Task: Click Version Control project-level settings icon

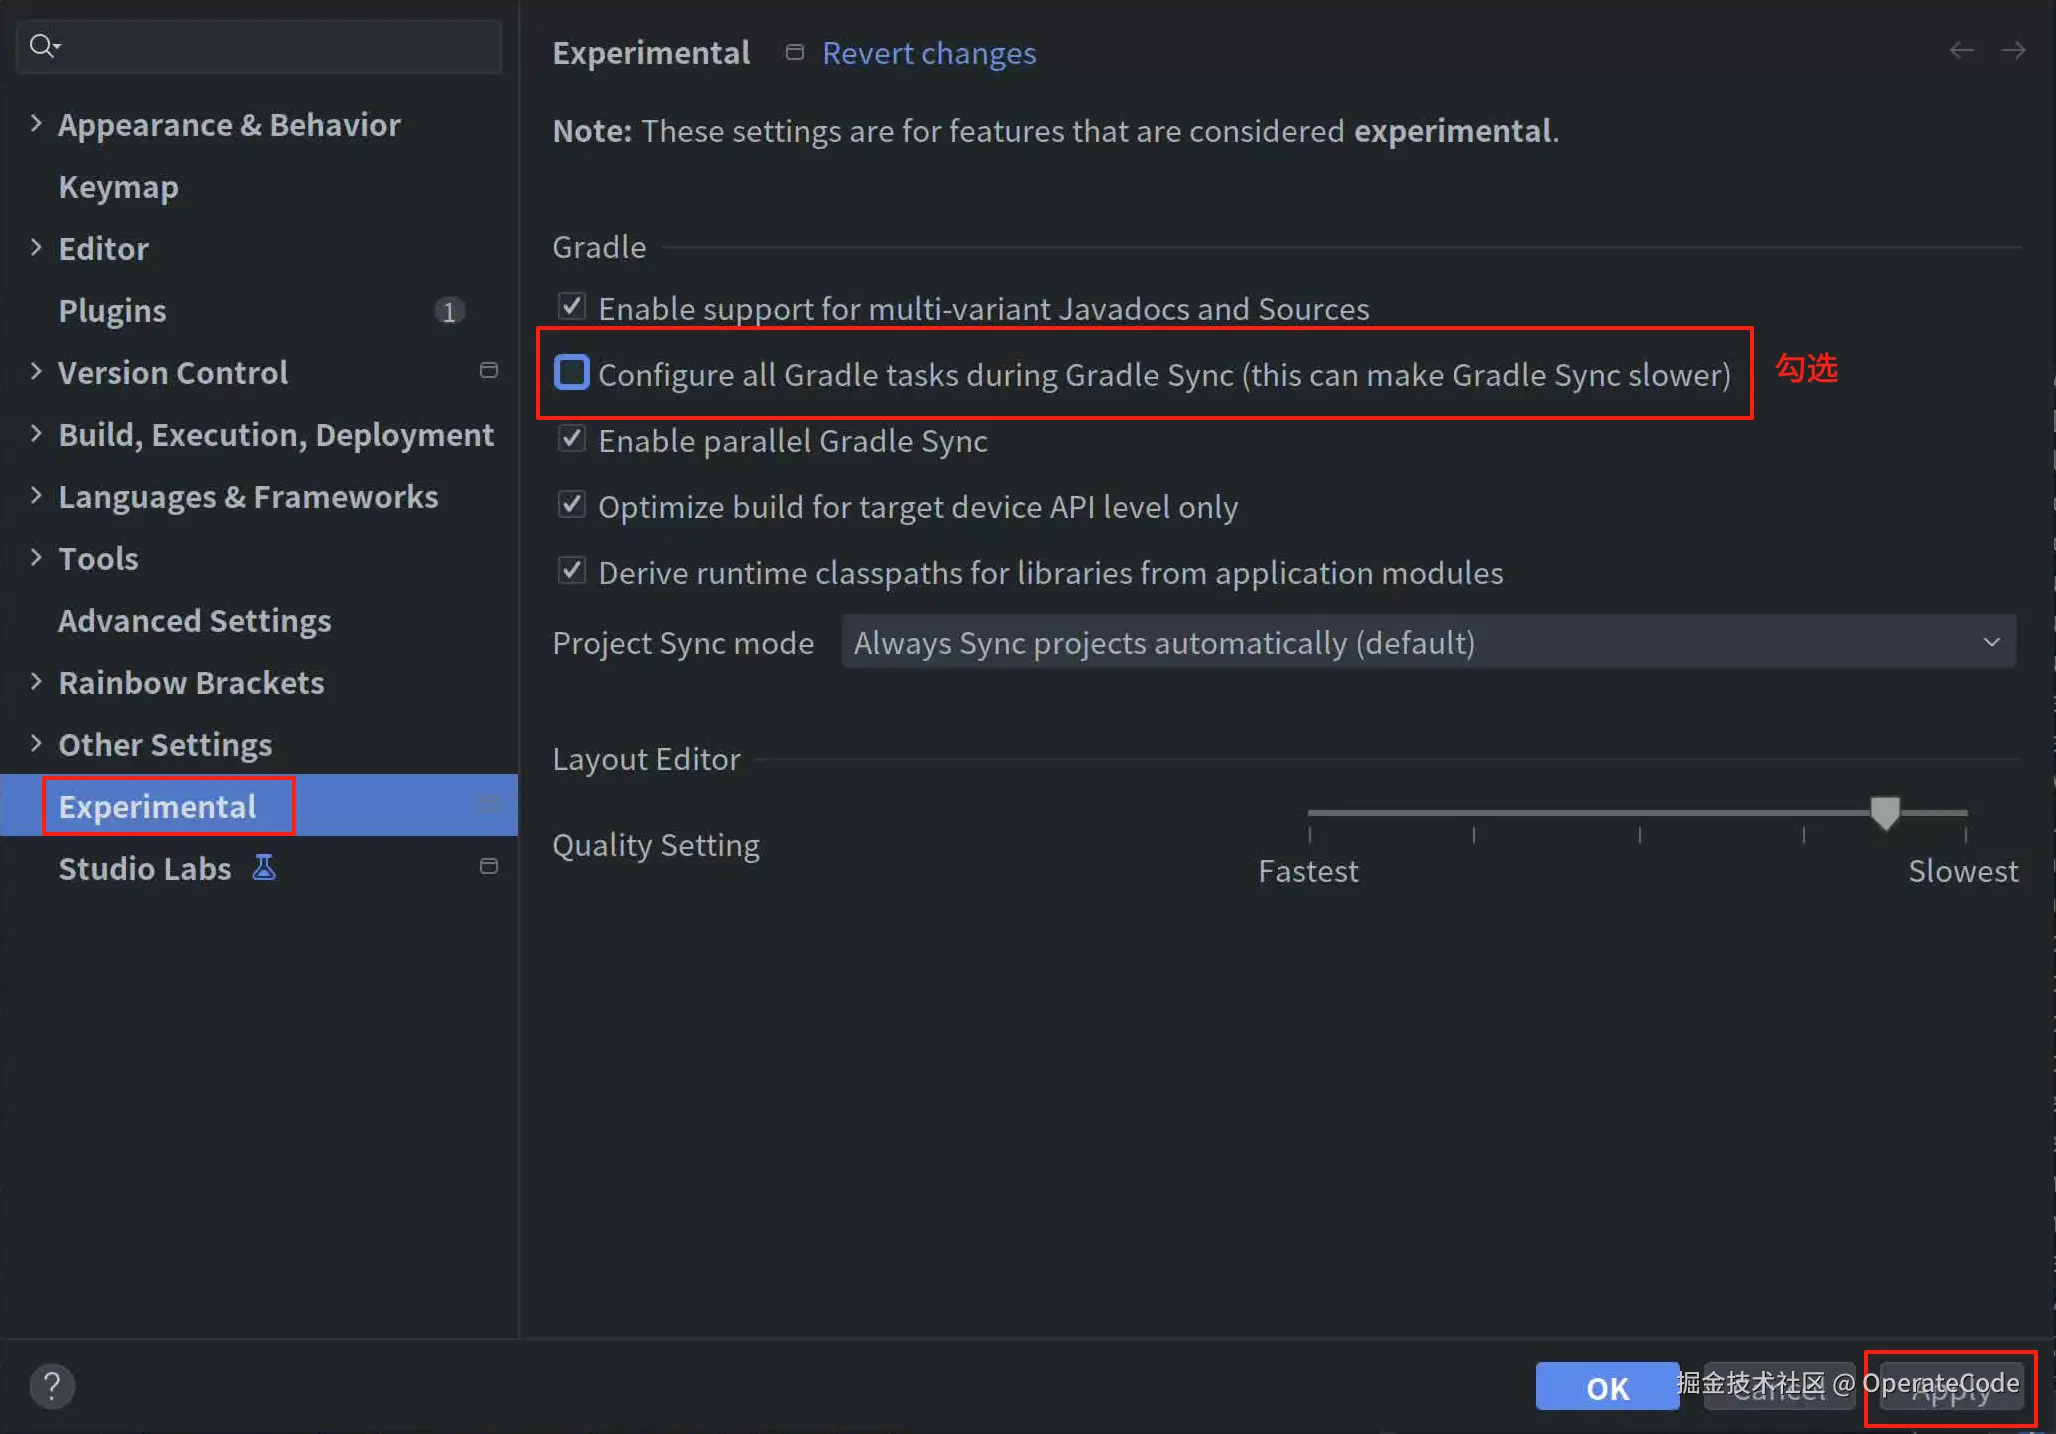Action: click(x=489, y=371)
